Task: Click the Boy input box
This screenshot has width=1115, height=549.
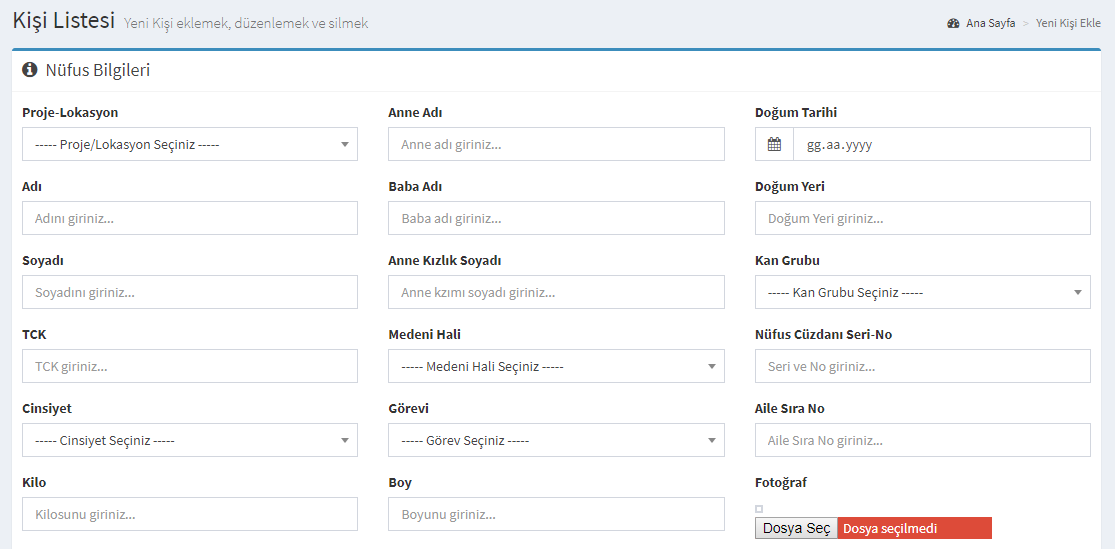Action: pos(556,514)
